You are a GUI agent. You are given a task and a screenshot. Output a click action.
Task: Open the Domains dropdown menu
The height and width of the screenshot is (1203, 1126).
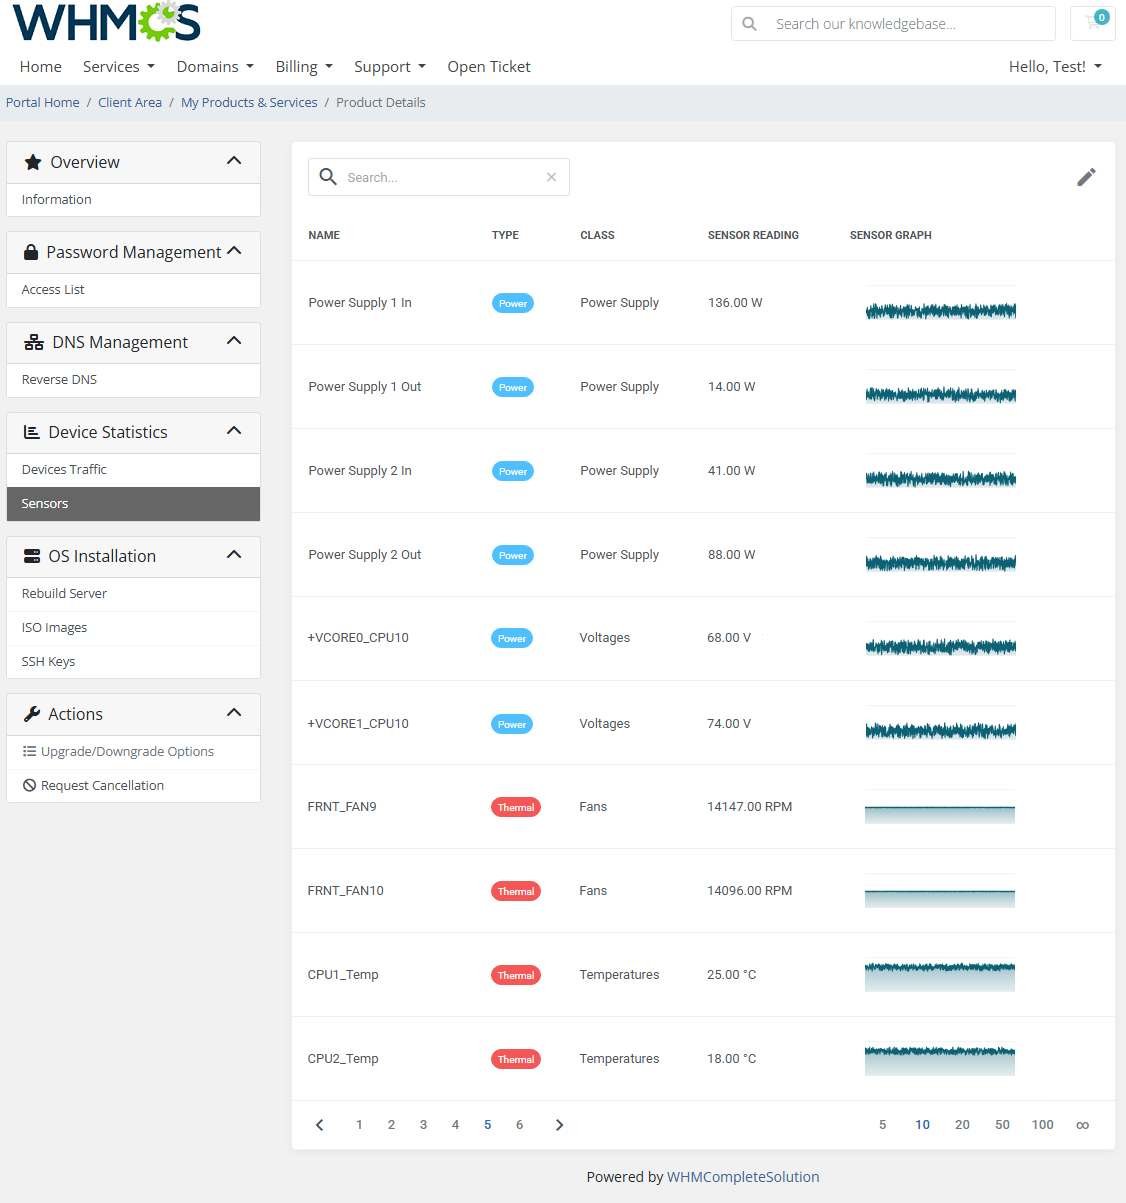click(215, 67)
